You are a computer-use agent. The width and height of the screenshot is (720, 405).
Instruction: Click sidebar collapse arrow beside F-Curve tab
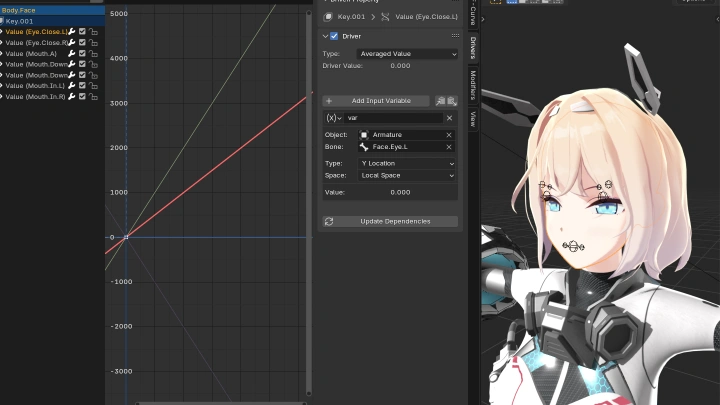coord(483,19)
